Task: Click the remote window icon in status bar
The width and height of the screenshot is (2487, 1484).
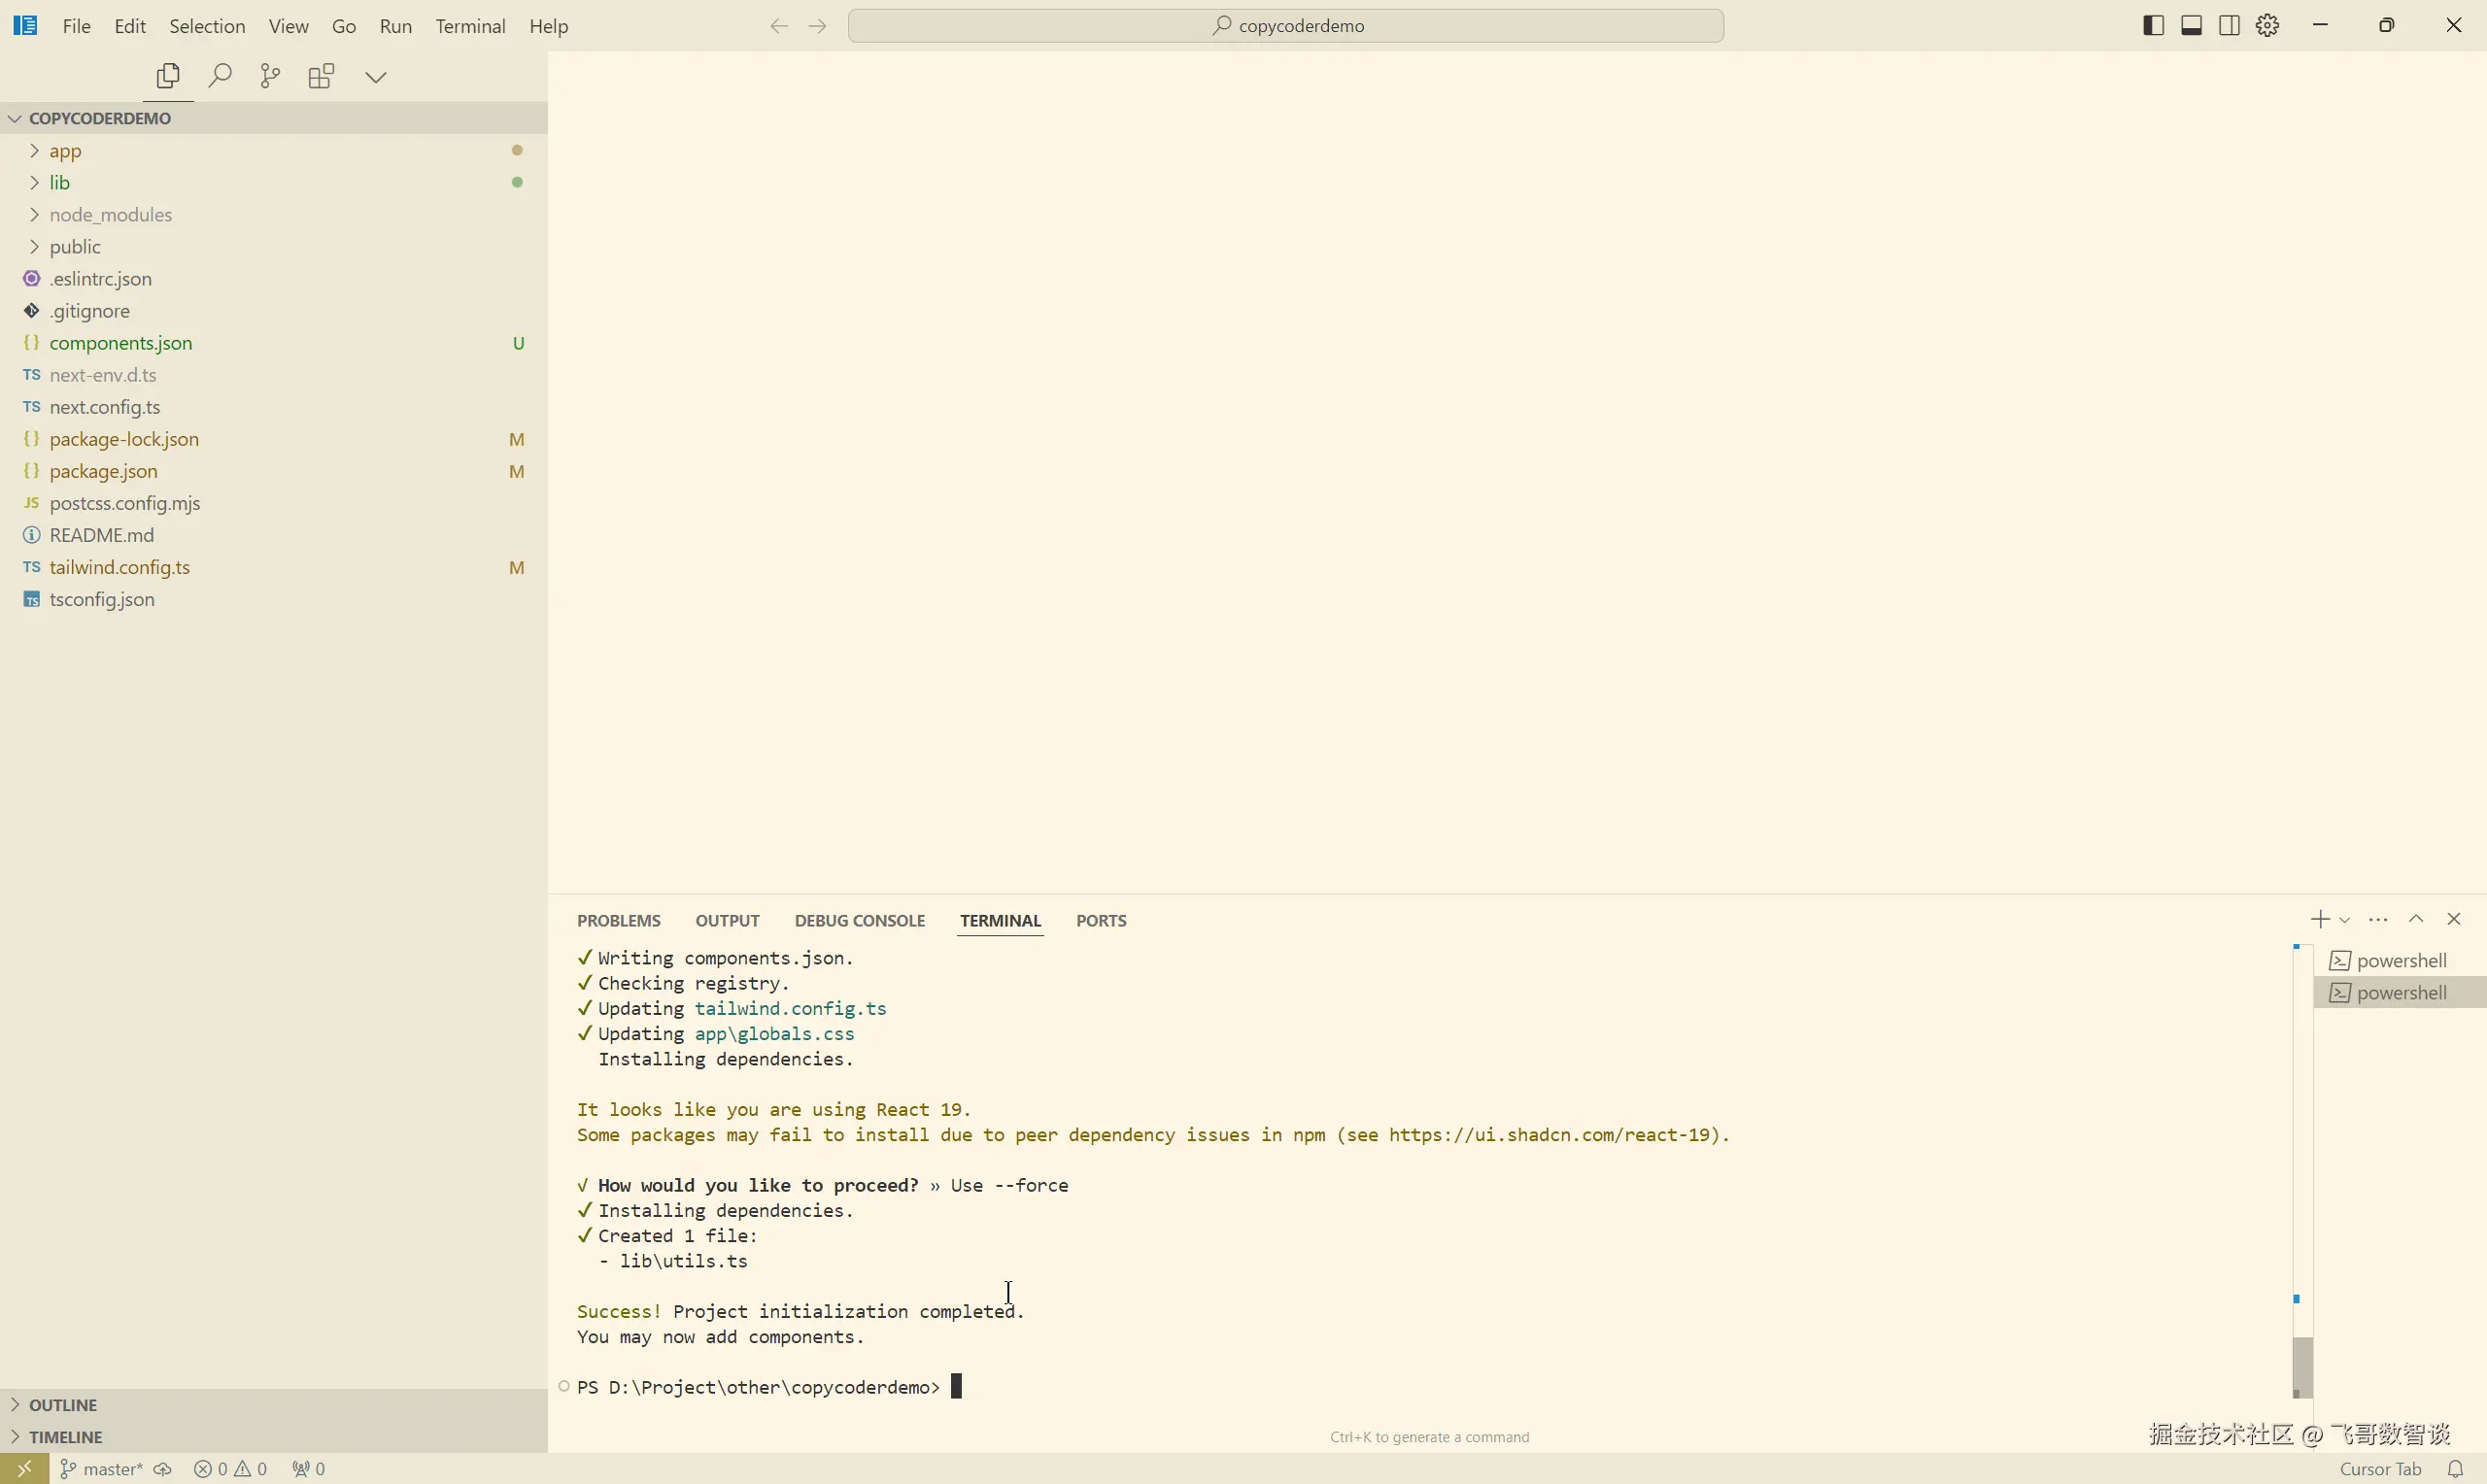Action: coord(24,1469)
